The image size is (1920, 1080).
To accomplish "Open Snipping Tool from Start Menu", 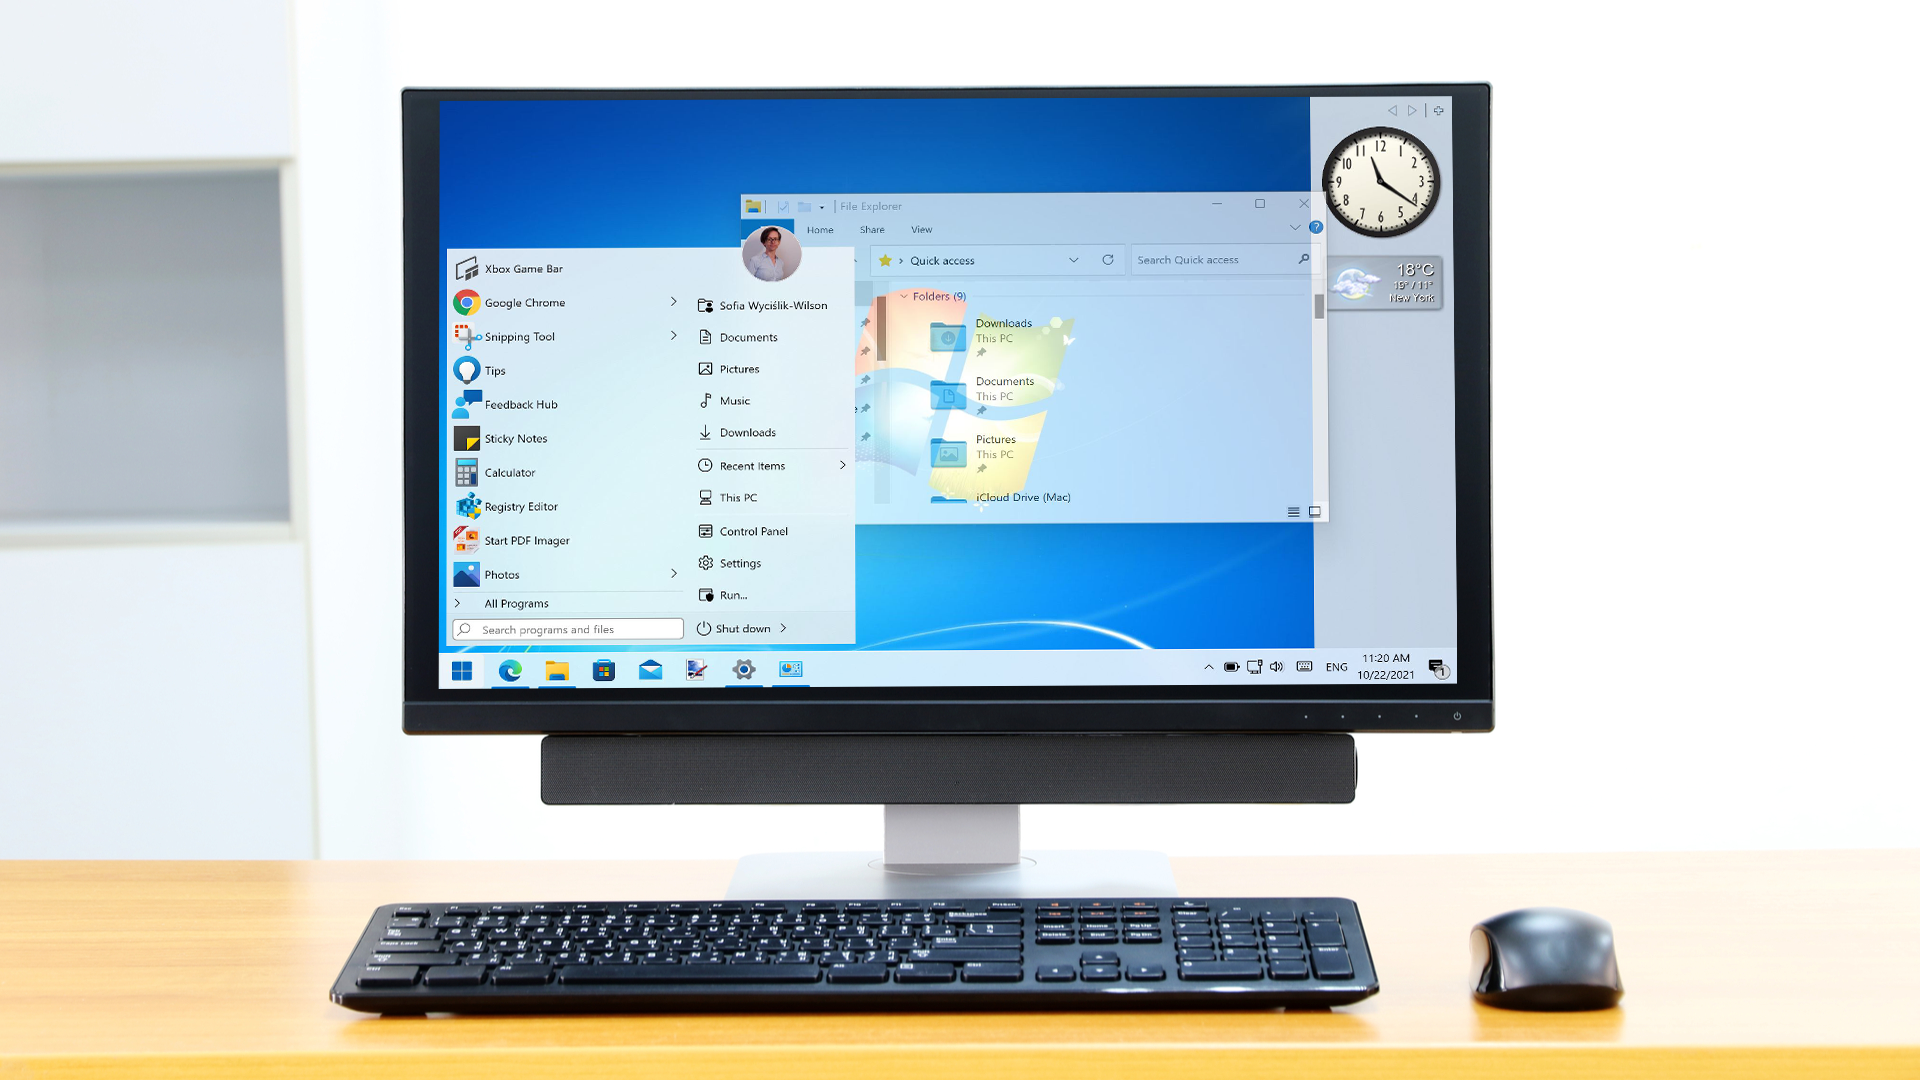I will 520,335.
